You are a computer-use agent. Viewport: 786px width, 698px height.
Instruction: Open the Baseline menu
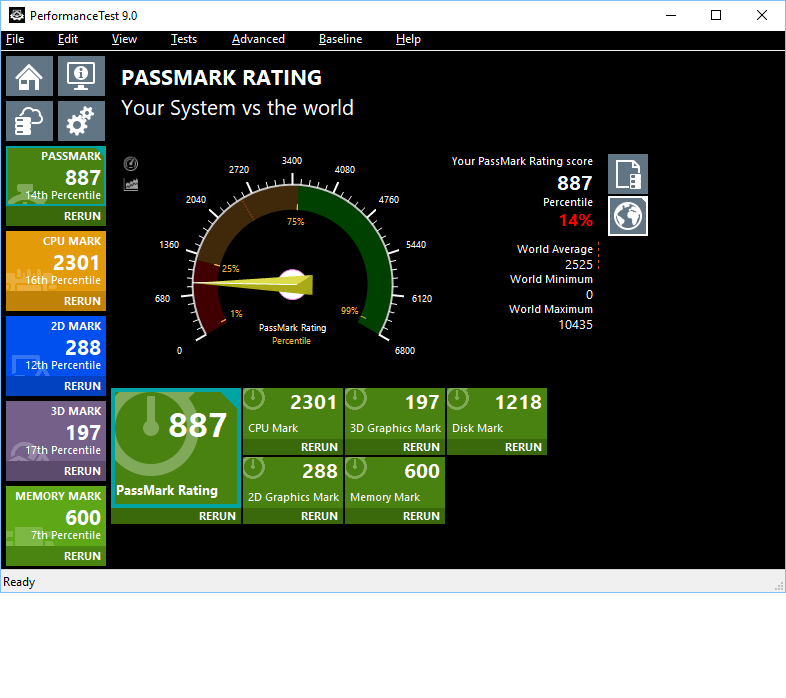[x=340, y=39]
